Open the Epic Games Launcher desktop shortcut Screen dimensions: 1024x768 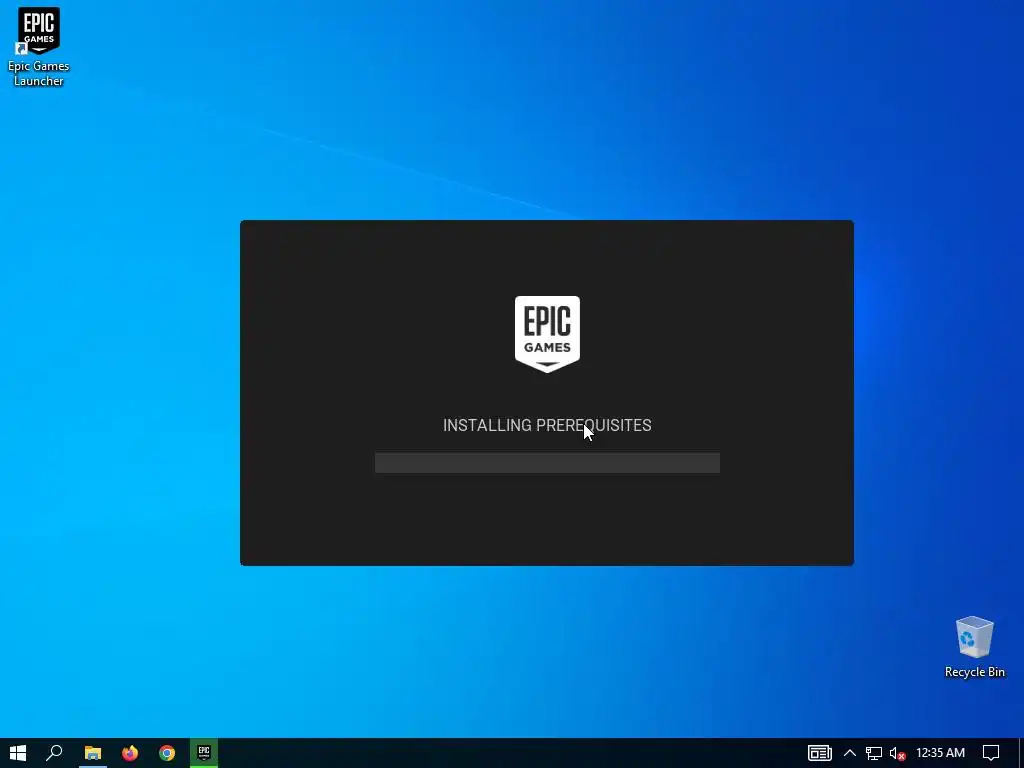tap(39, 46)
